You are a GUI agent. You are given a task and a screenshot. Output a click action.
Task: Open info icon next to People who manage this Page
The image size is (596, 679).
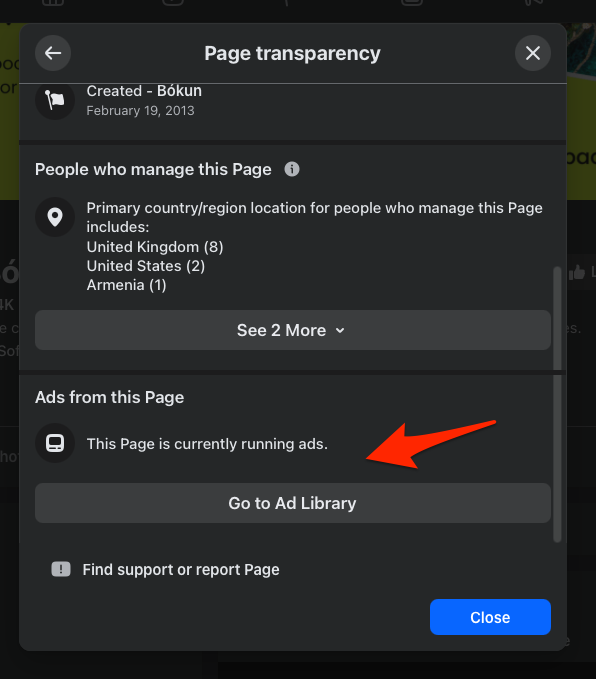(292, 169)
